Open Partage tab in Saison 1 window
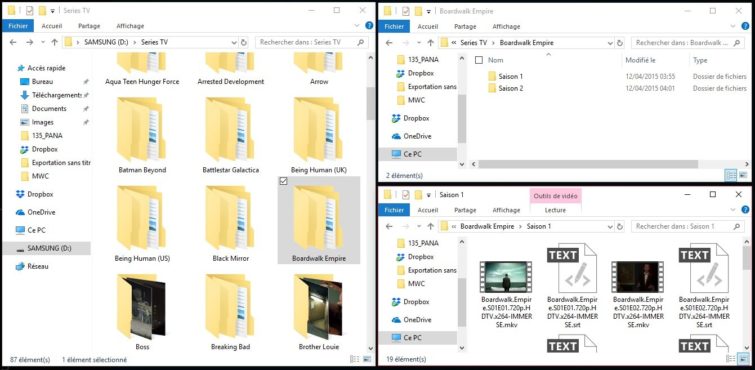Viewport: 755px width, 370px height. pyautogui.click(x=465, y=210)
